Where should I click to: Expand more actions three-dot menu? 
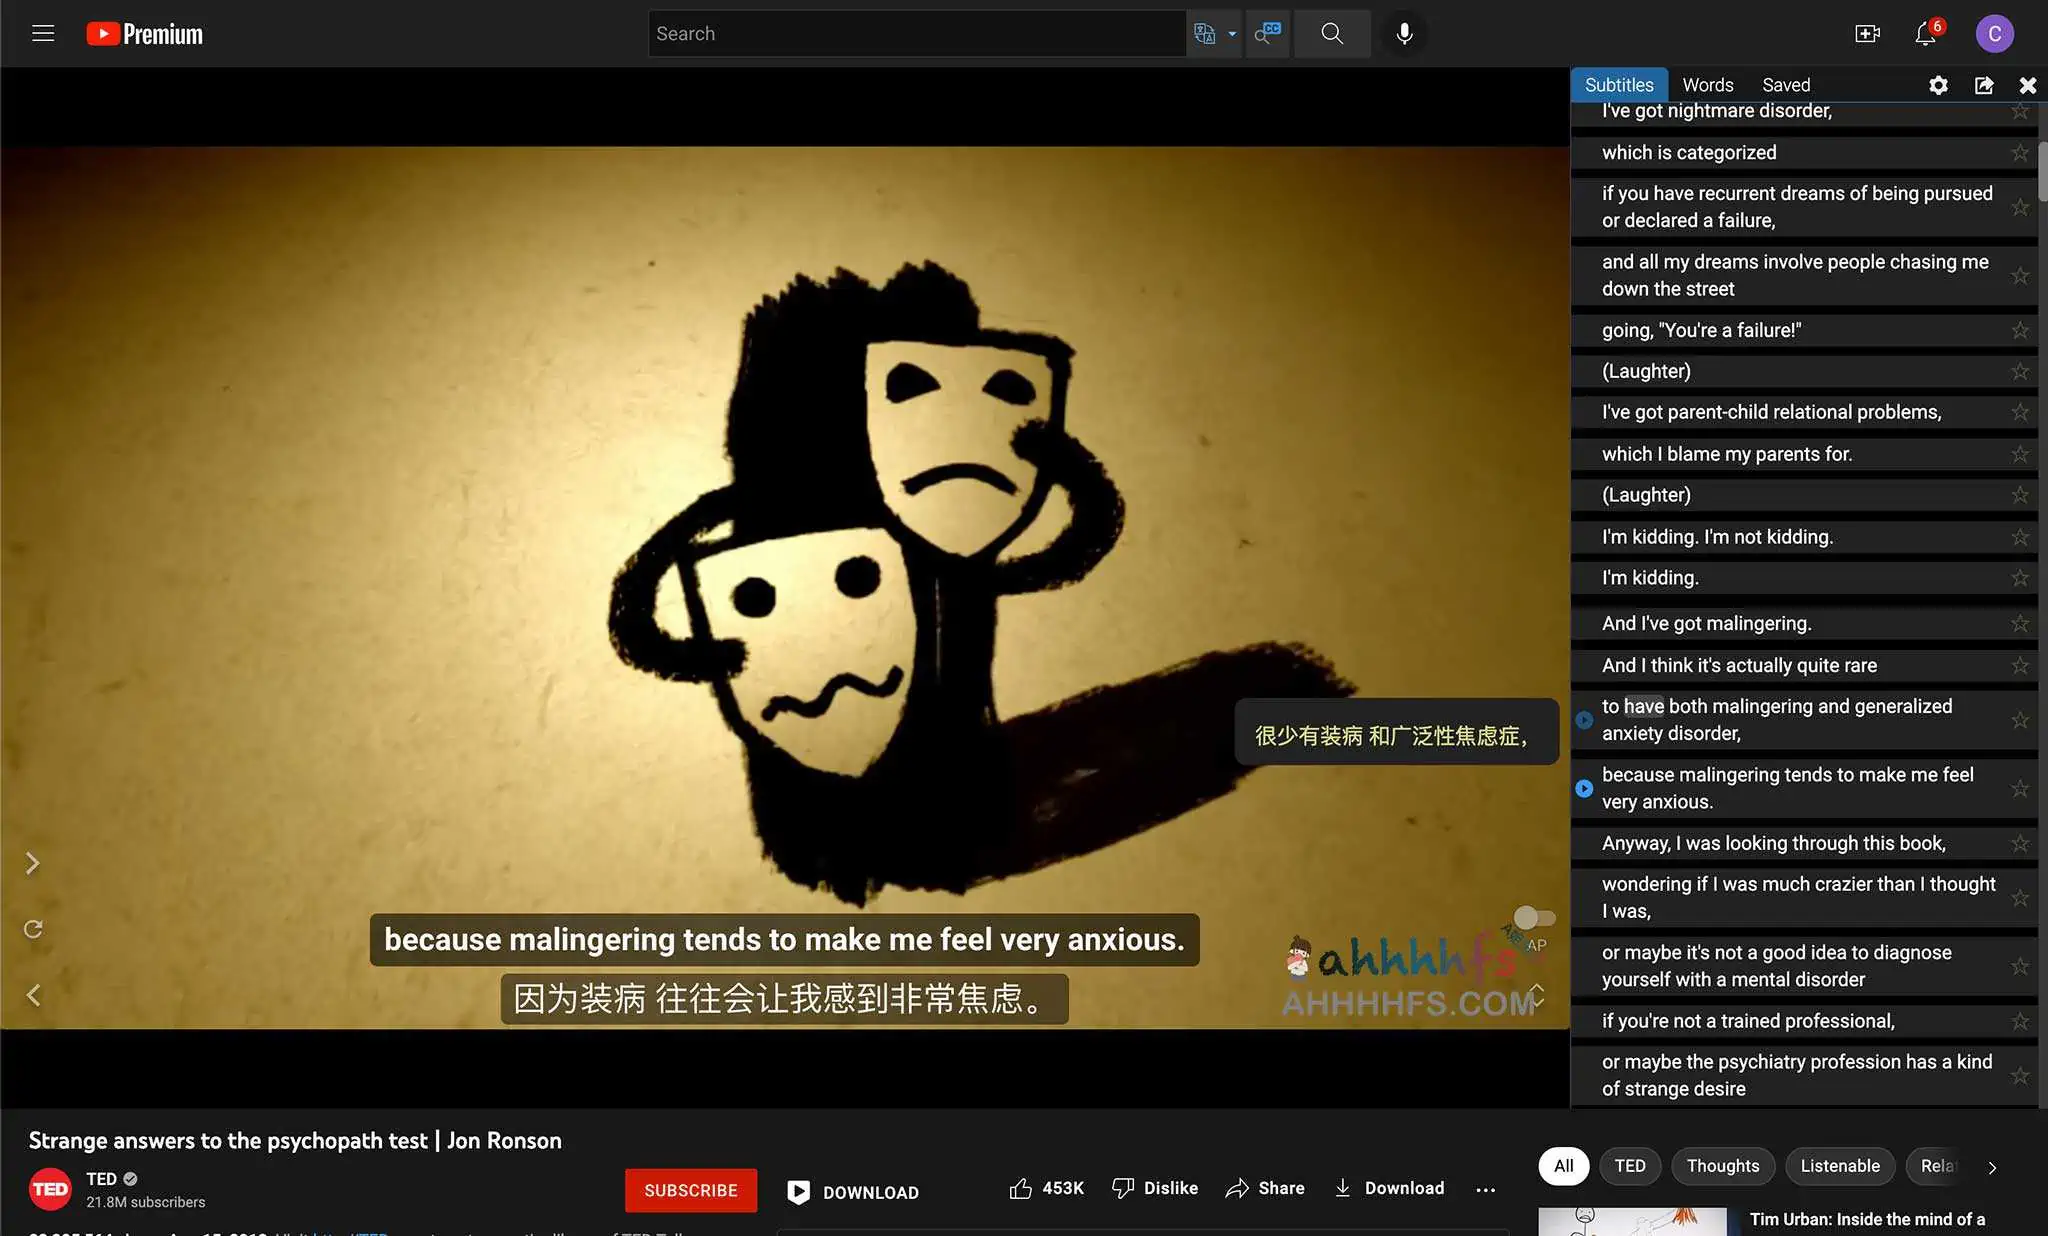(1486, 1189)
